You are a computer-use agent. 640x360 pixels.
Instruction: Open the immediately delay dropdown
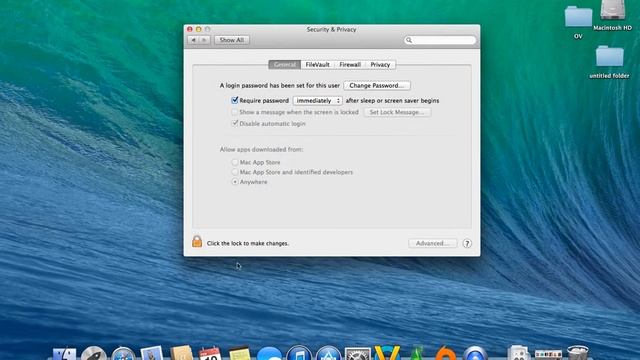(x=318, y=100)
